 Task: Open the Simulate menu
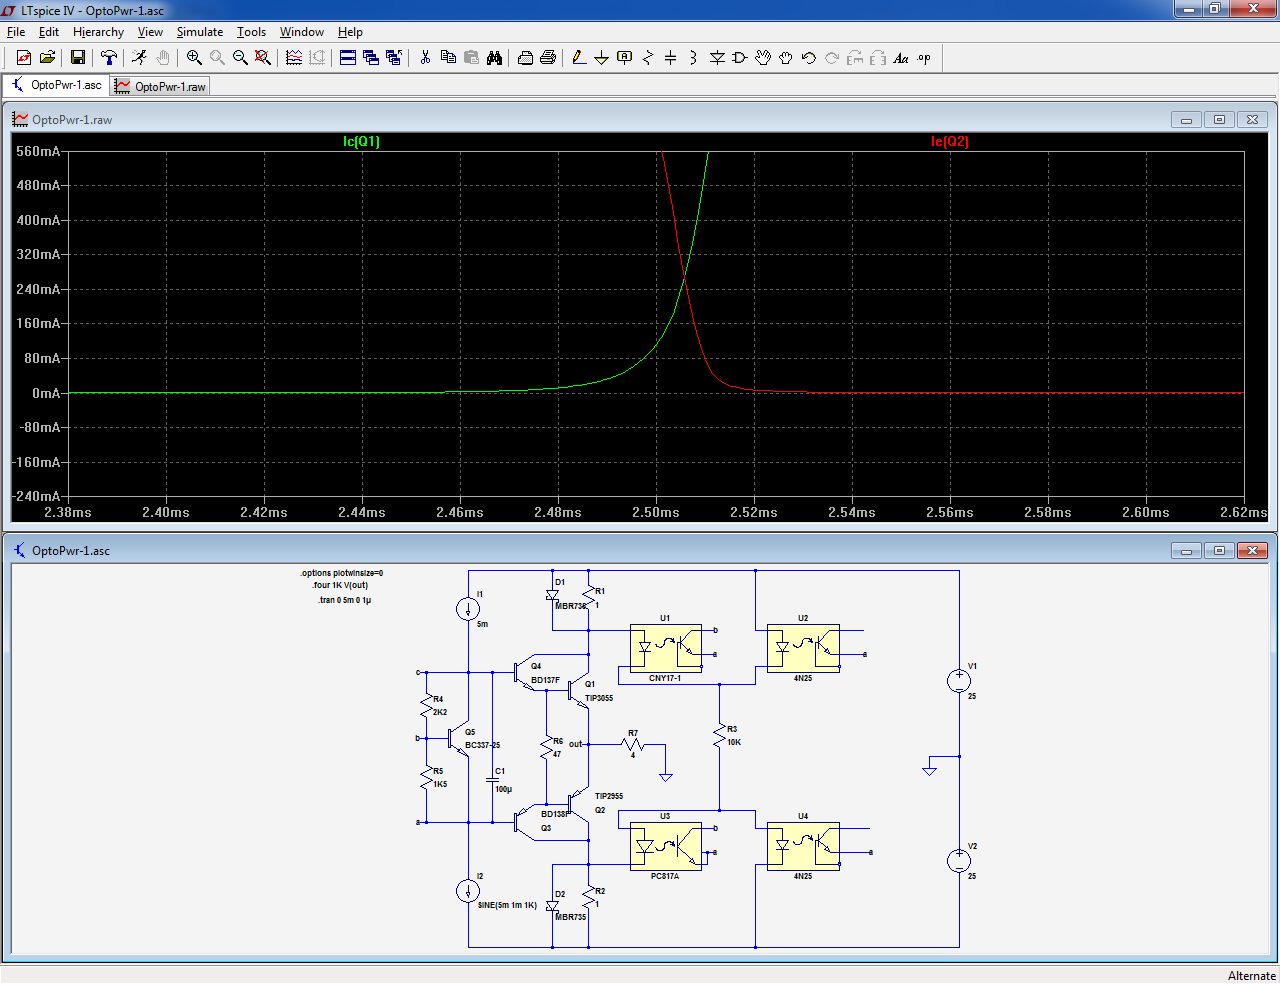click(200, 32)
